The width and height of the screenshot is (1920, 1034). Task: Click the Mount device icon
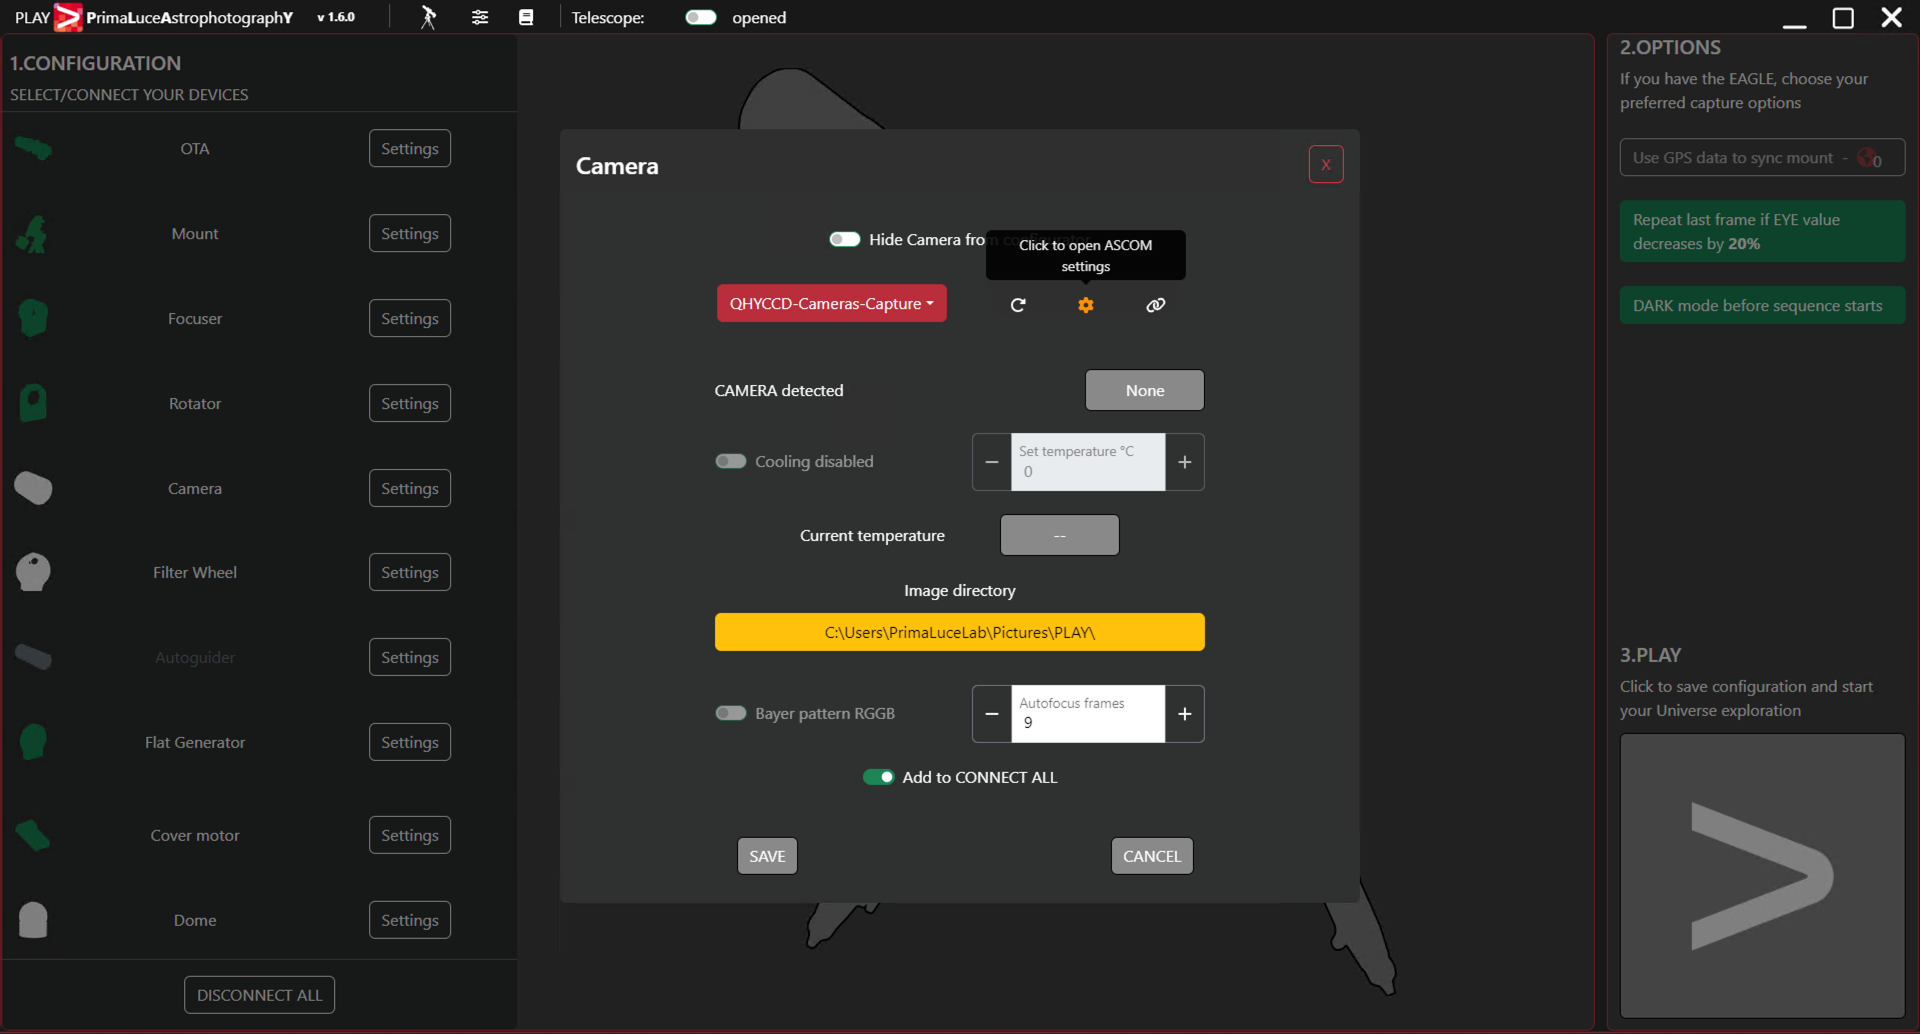(x=33, y=234)
